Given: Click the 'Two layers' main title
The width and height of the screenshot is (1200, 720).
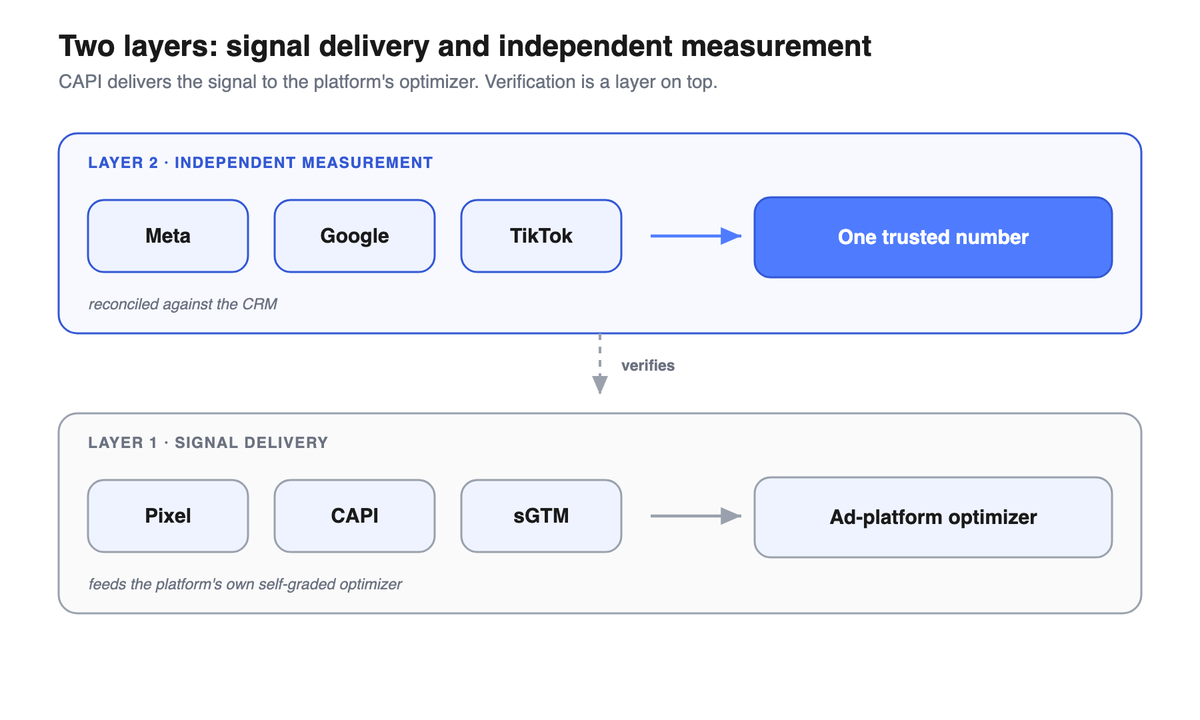Looking at the screenshot, I should (465, 46).
